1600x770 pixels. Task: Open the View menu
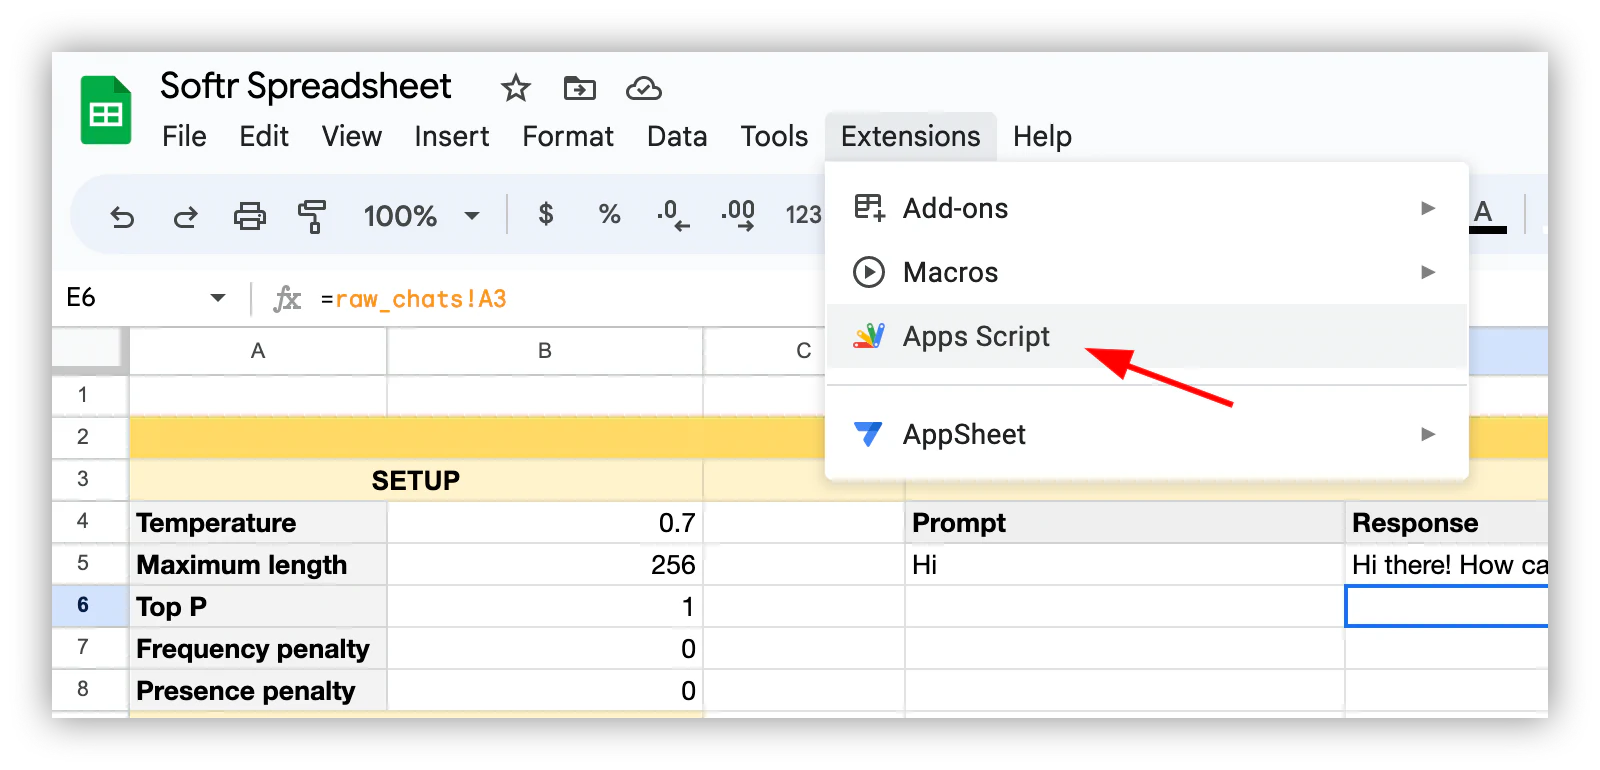pyautogui.click(x=351, y=136)
